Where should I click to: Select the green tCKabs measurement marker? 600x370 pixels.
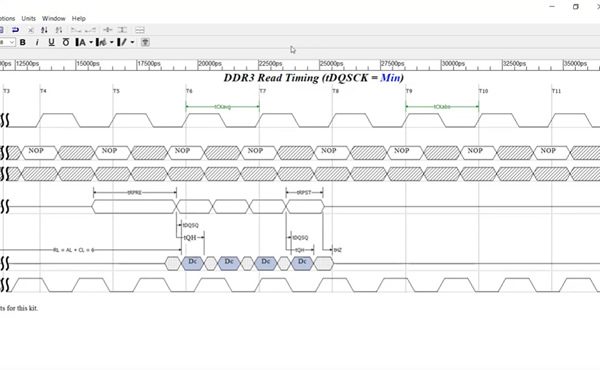click(442, 107)
